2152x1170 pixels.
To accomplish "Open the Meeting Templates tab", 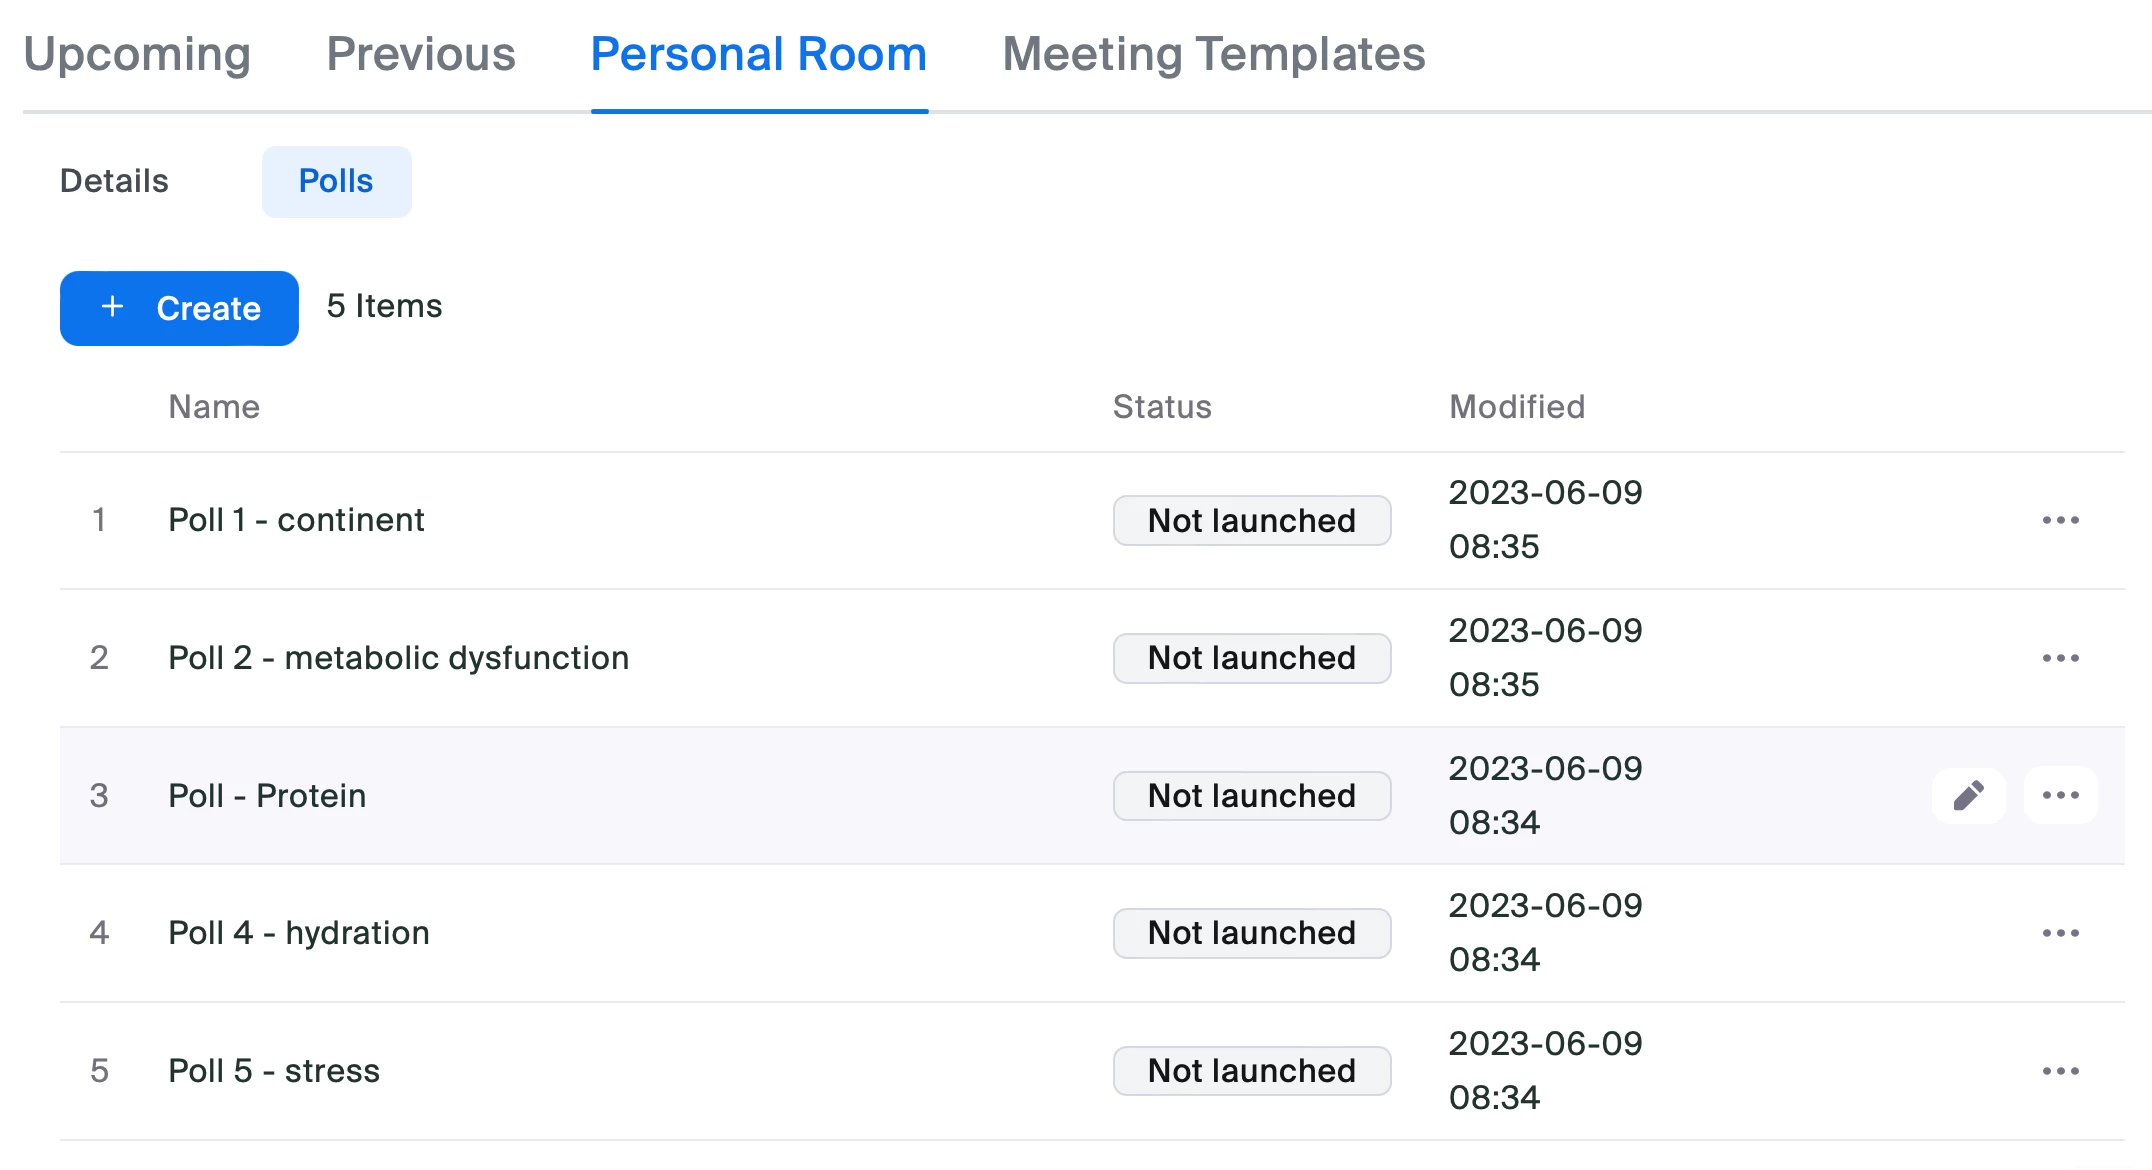I will 1213,54.
